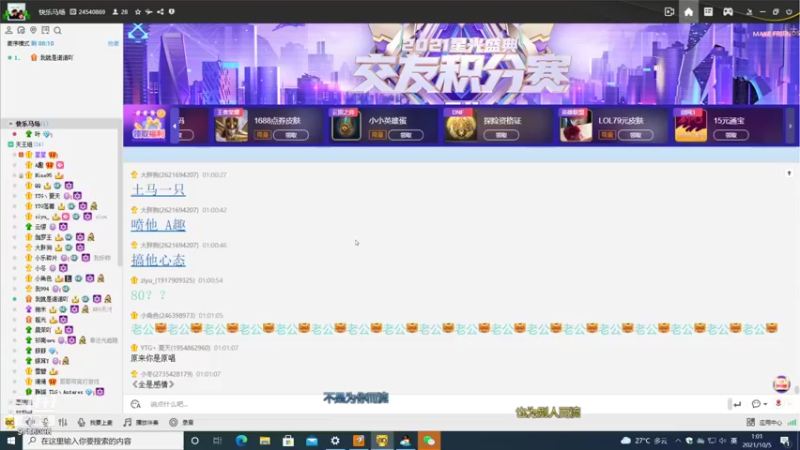Click the 搞他心态 chat message
This screenshot has height=450, width=800.
(x=158, y=260)
